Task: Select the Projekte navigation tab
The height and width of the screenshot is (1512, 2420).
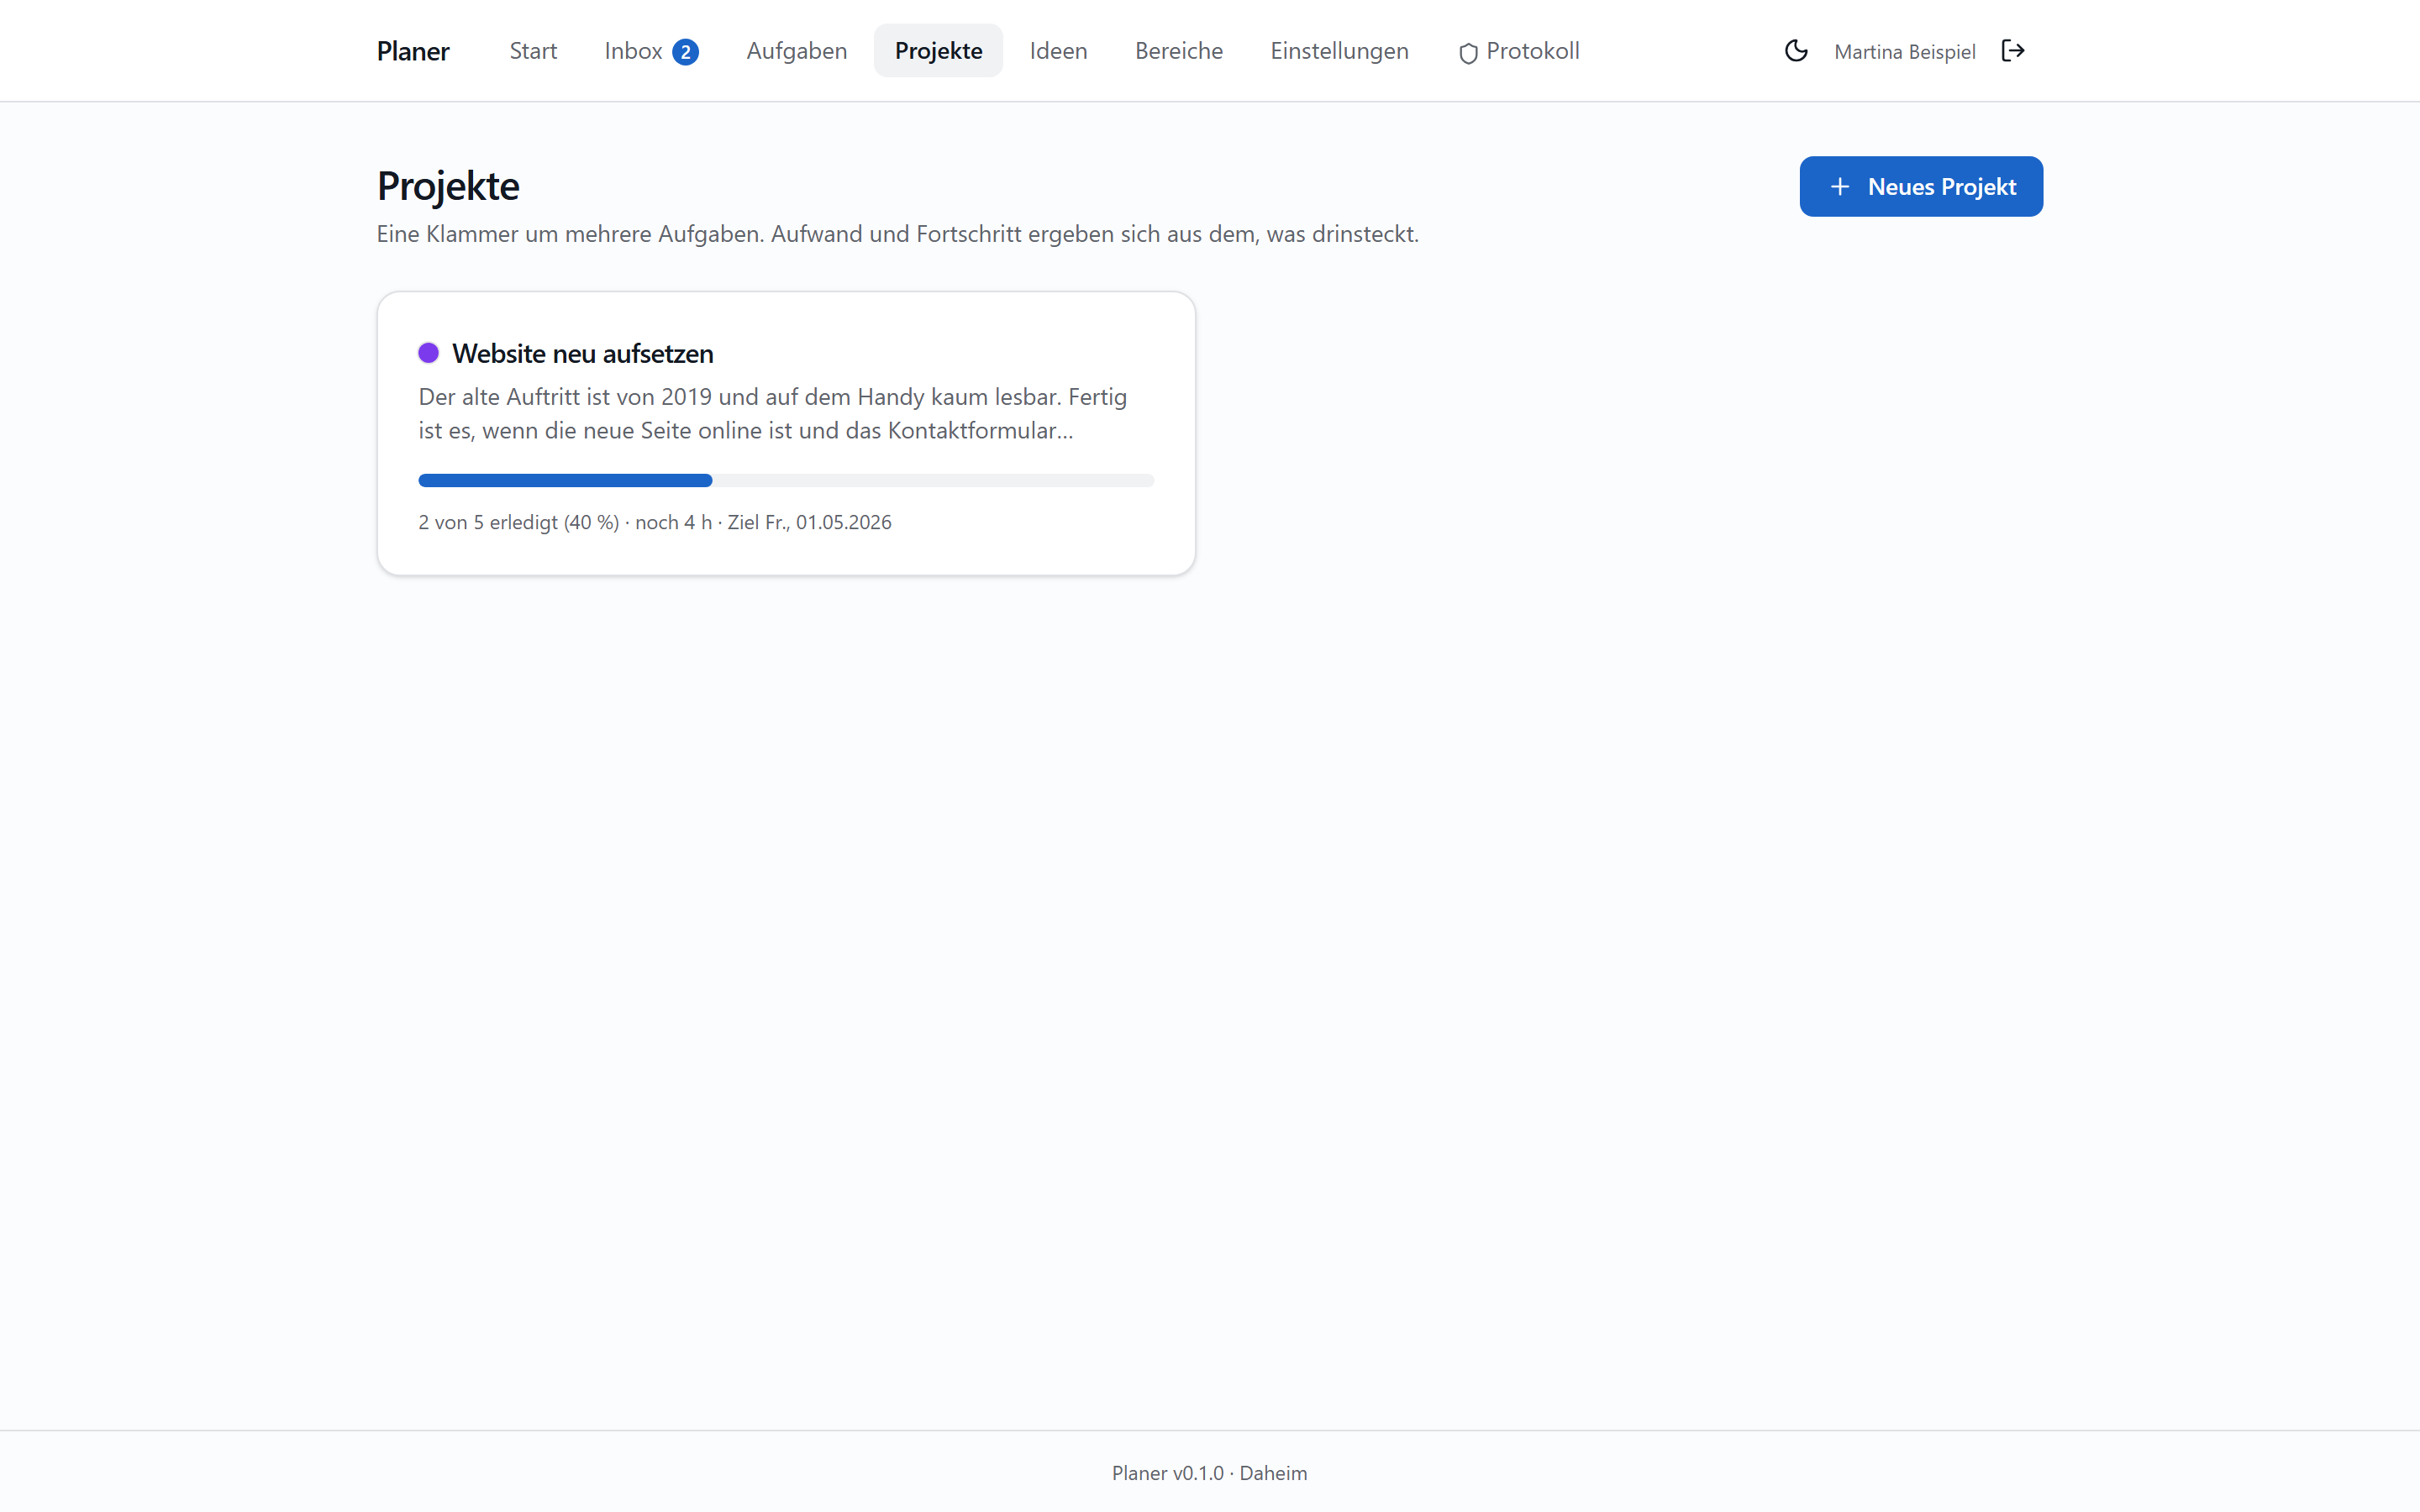Action: tap(938, 51)
